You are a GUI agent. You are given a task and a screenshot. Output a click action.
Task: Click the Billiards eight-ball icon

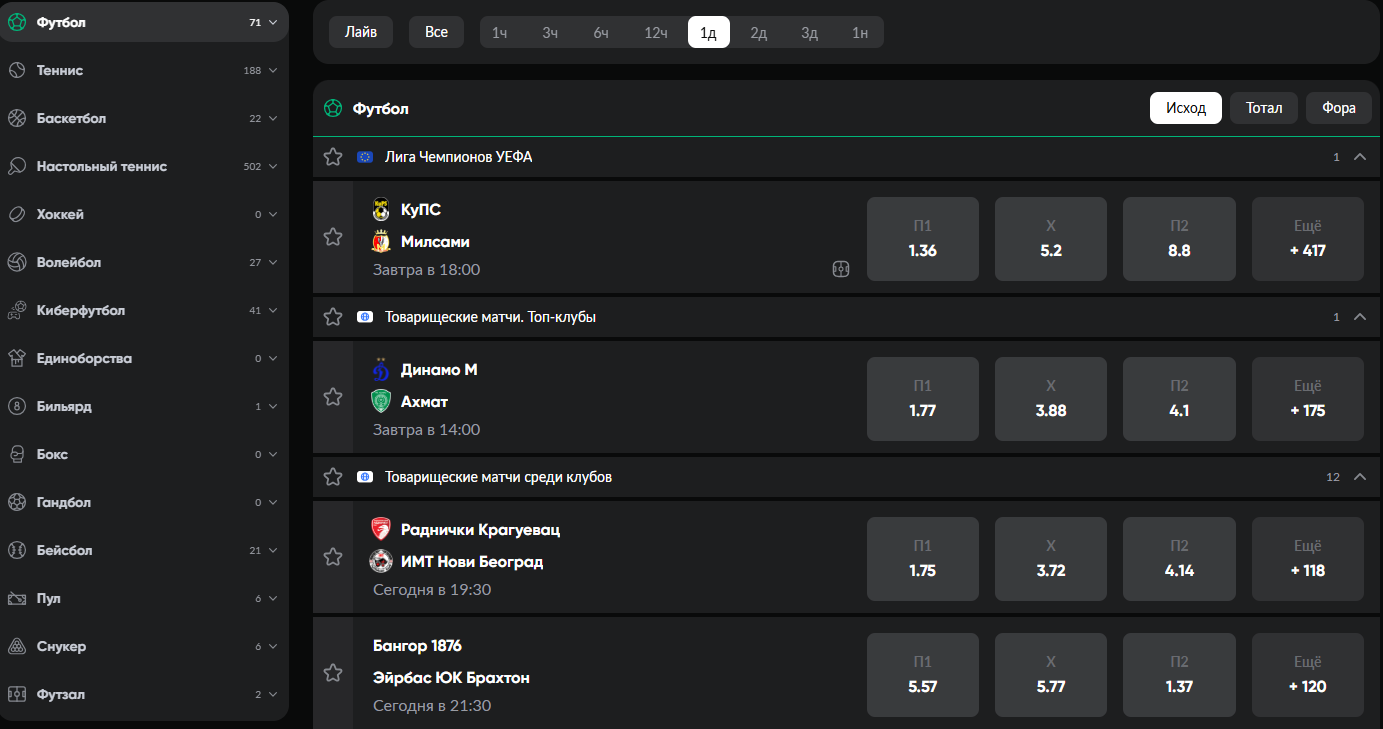coord(17,406)
